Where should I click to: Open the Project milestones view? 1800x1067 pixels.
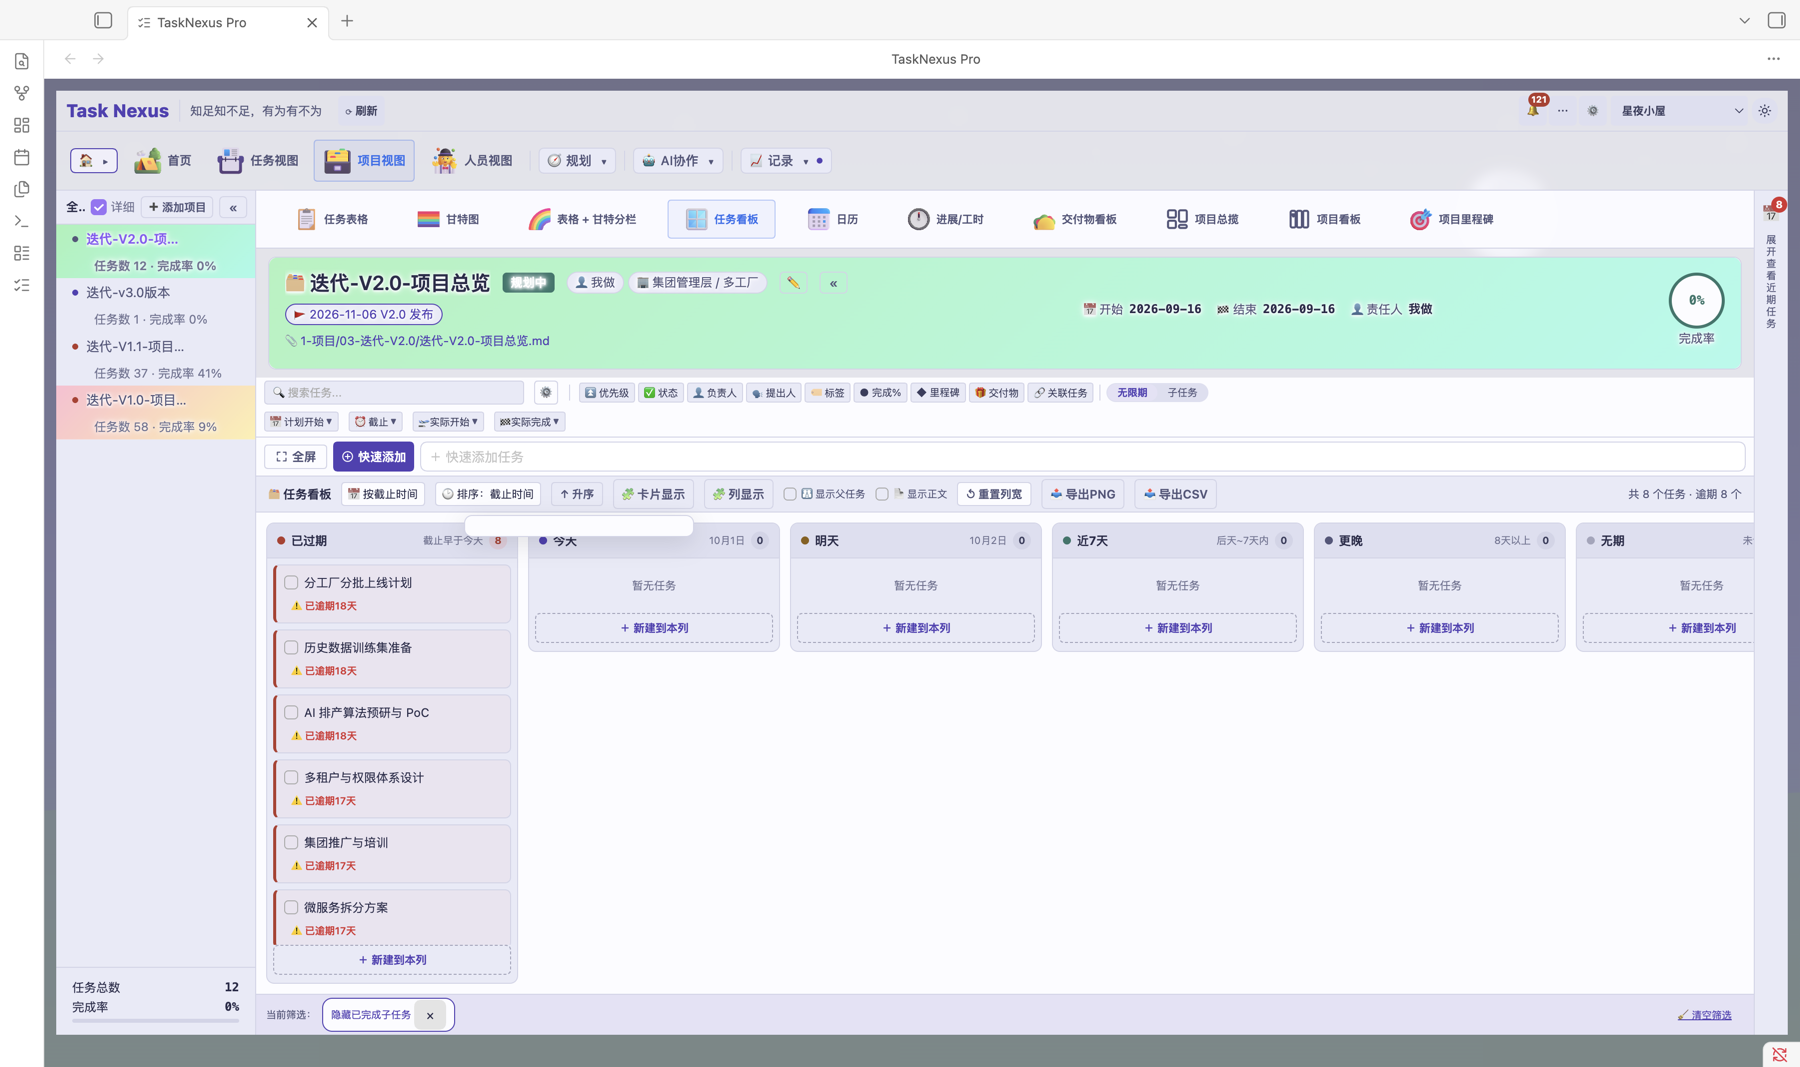(x=1451, y=219)
